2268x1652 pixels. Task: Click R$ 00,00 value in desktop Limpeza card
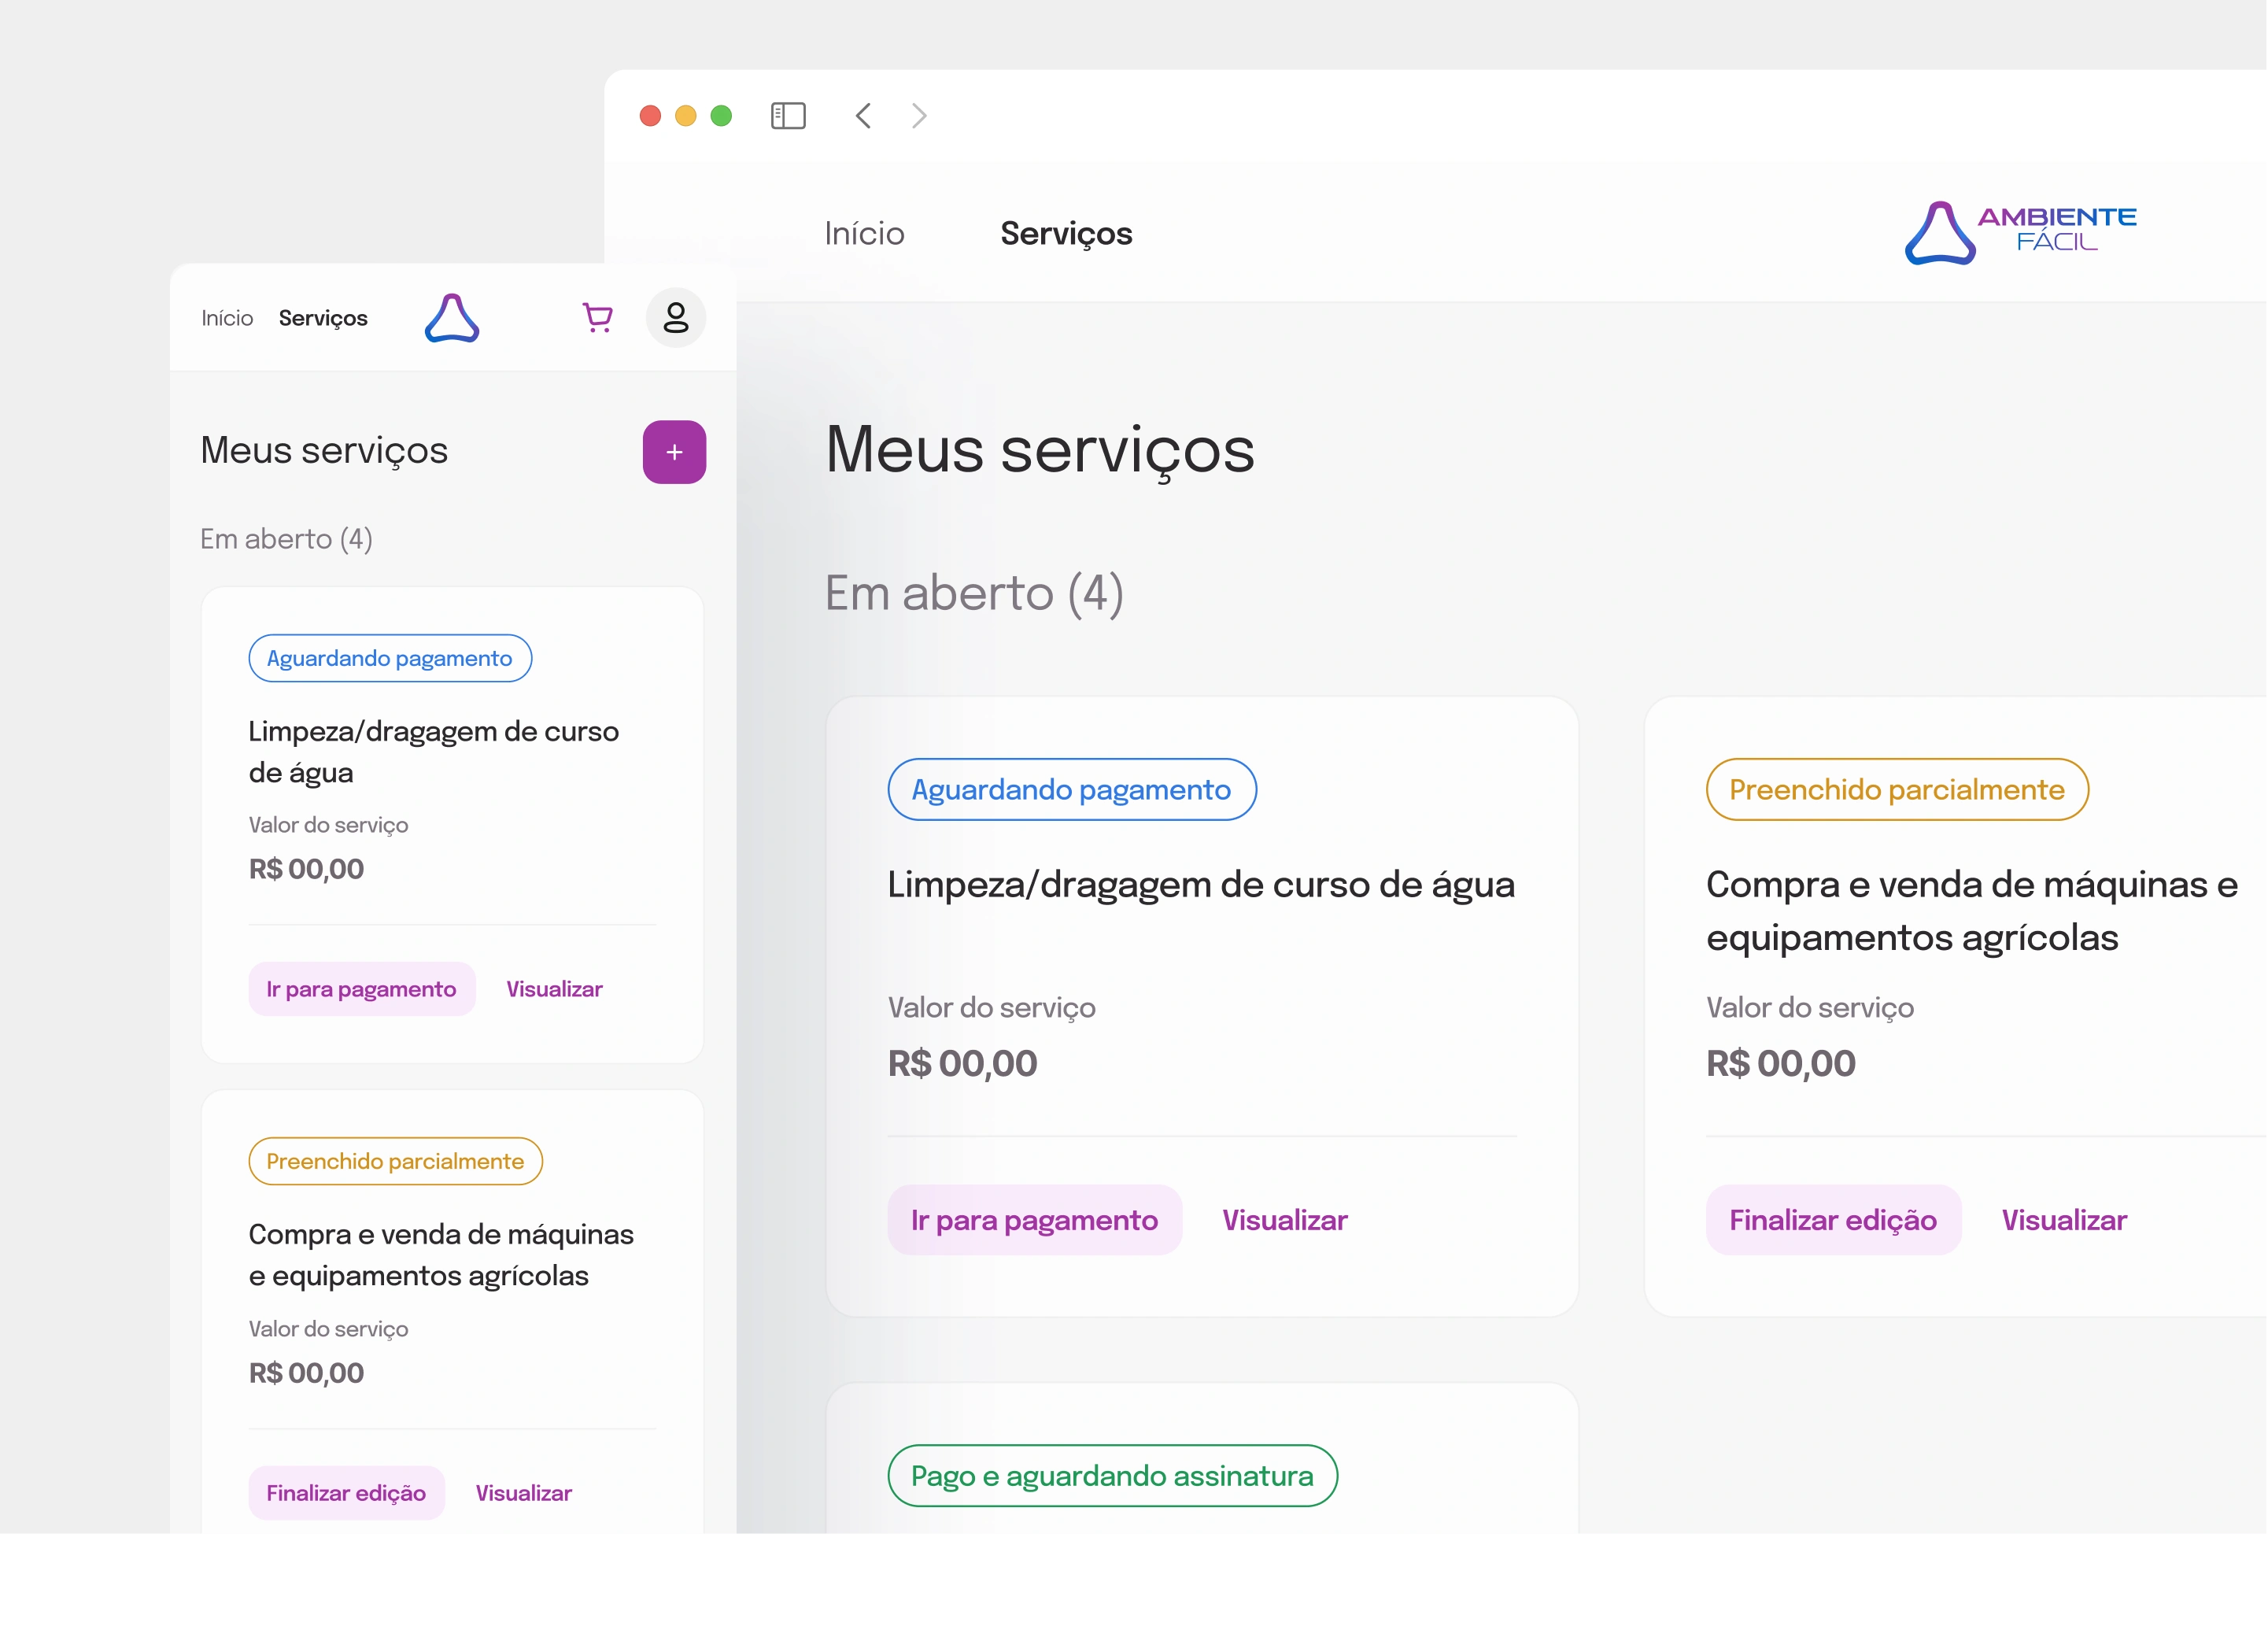(963, 1063)
